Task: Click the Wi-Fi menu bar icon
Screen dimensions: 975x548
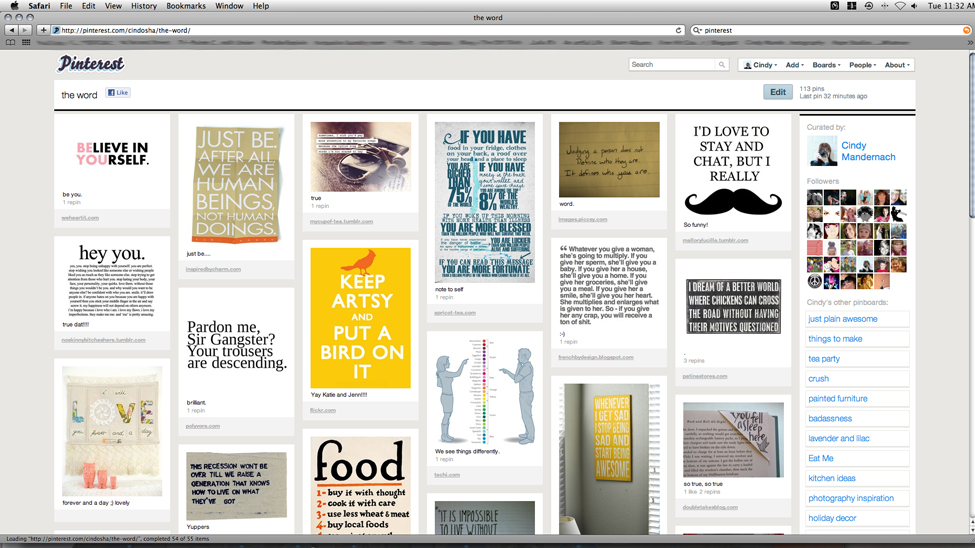Action: point(900,6)
